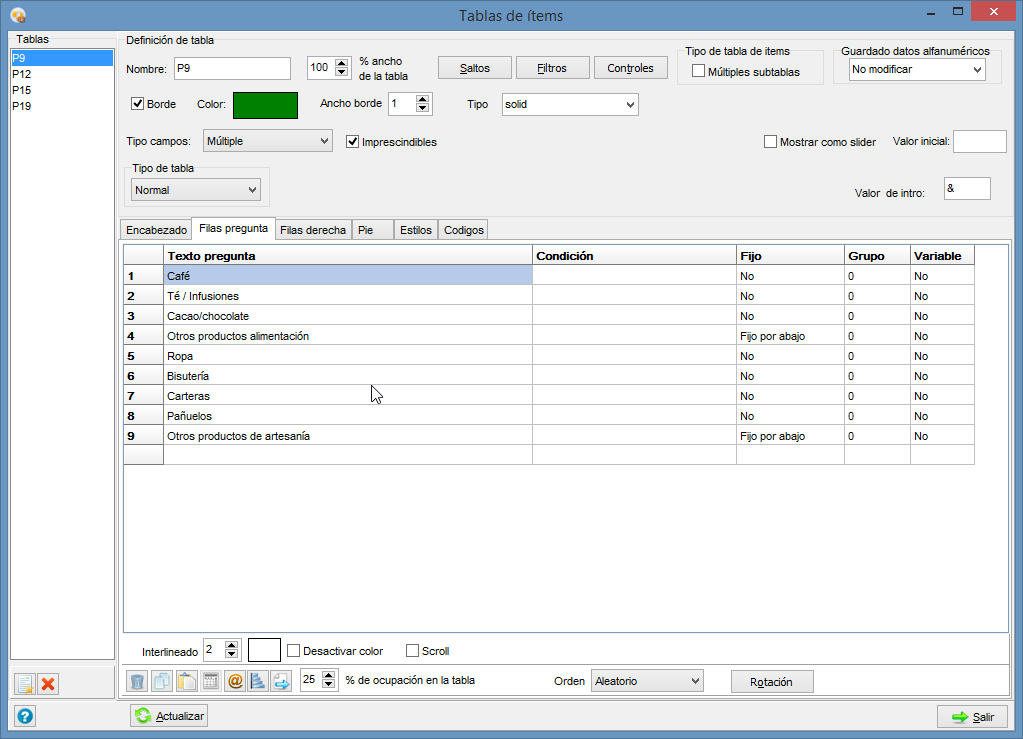Image resolution: width=1023 pixels, height=739 pixels.
Task: Enable Mostrar como slider checkbox
Action: coord(771,142)
